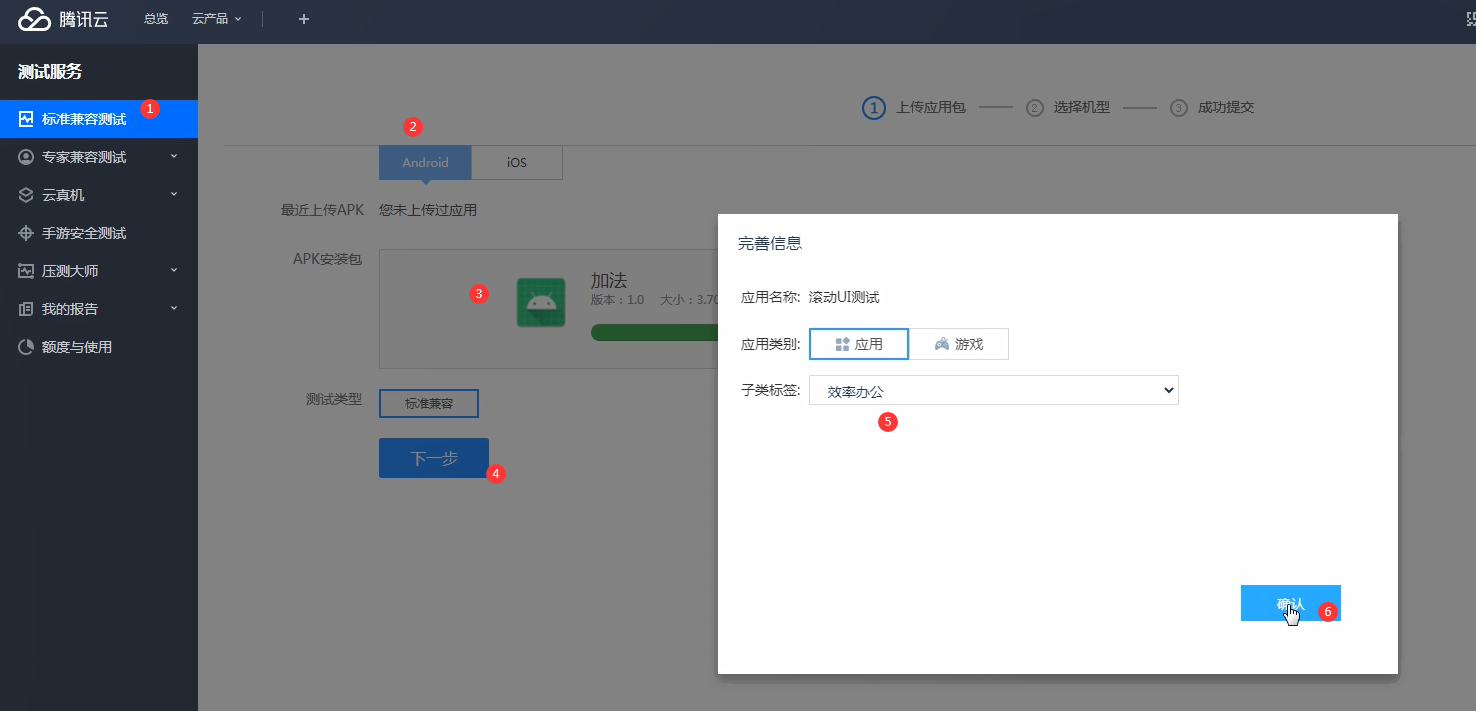
Task: Click the 压测大师 sidebar icon
Action: click(x=26, y=271)
